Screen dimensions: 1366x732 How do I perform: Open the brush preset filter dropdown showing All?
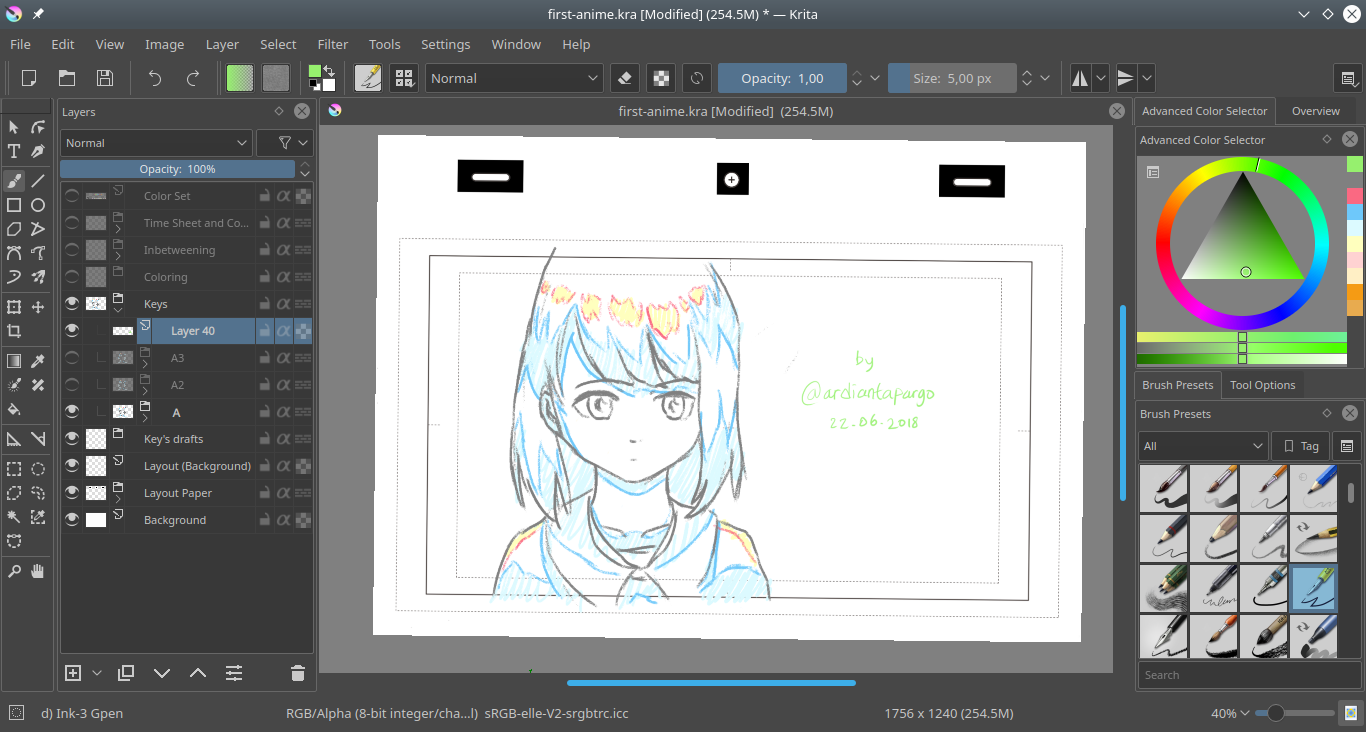(x=1202, y=445)
